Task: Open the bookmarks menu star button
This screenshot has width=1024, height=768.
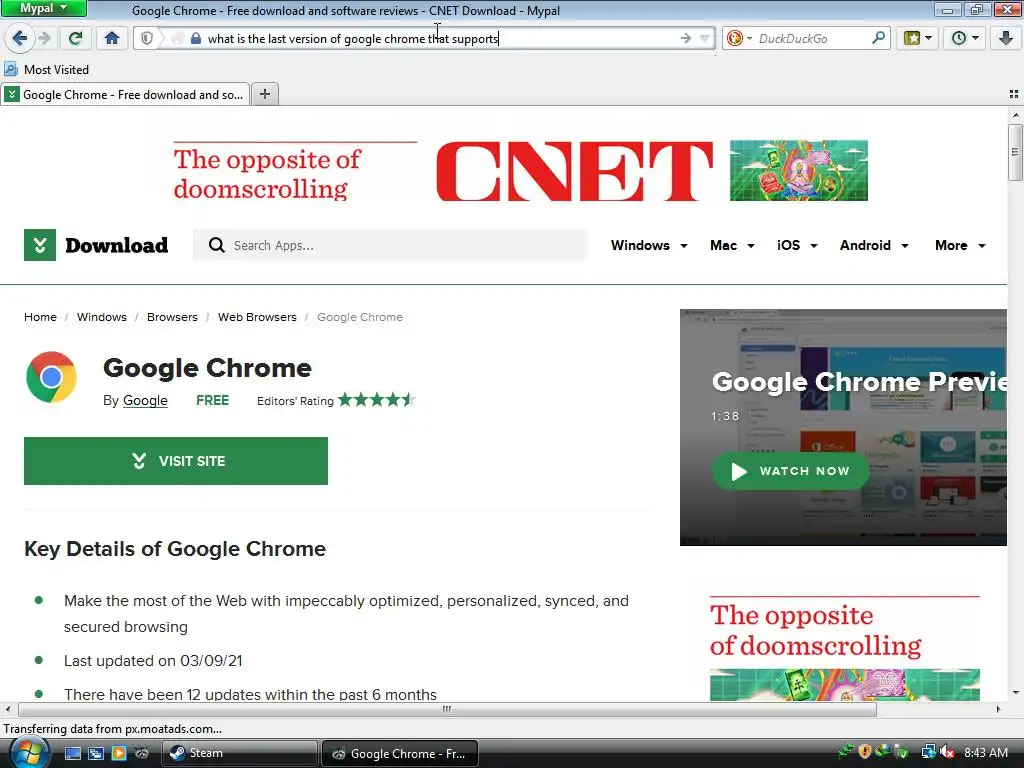Action: [x=918, y=38]
